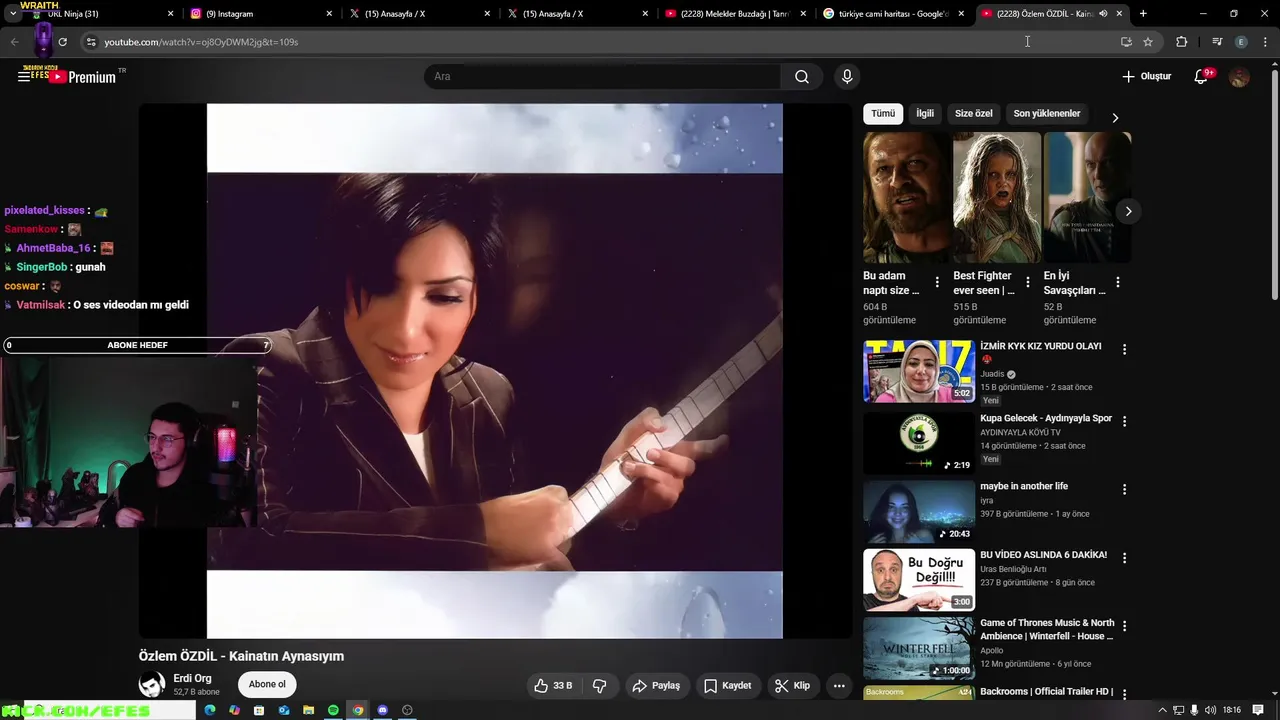Open options for Kupa Gelecek video
This screenshot has width=1280, height=720.
point(1124,422)
